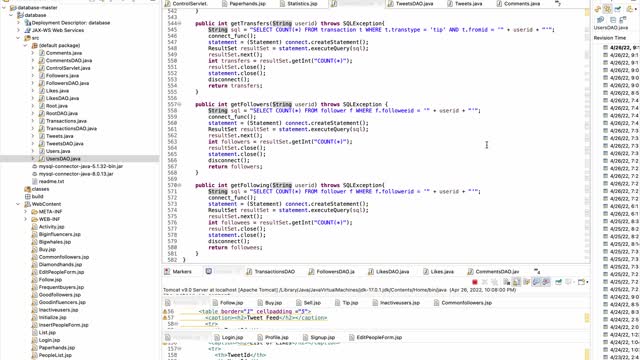
Task: Fold the getFollowing method at line 570
Action: pos(180,185)
